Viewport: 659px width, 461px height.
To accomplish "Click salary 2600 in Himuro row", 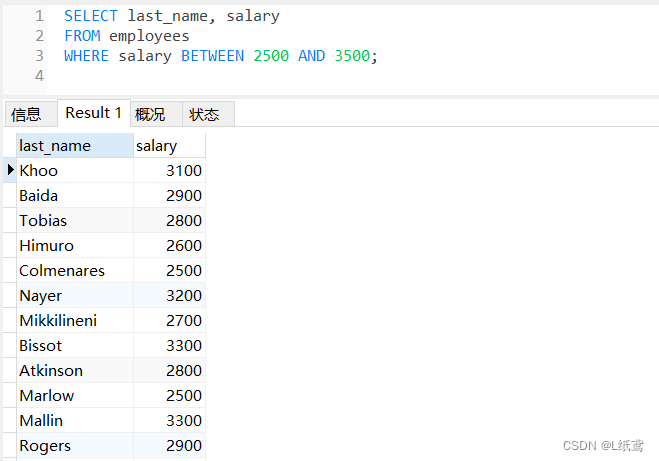I will 169,245.
